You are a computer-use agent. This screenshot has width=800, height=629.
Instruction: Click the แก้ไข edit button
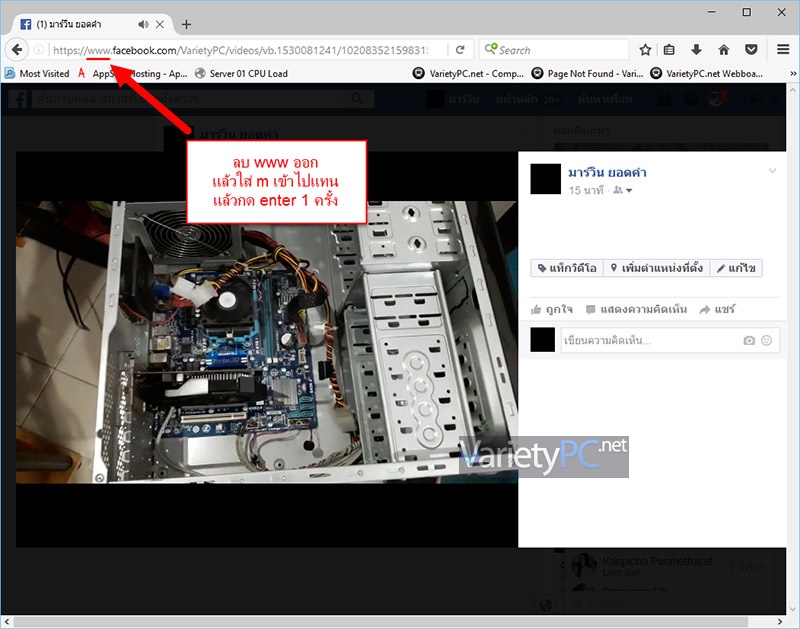point(736,268)
